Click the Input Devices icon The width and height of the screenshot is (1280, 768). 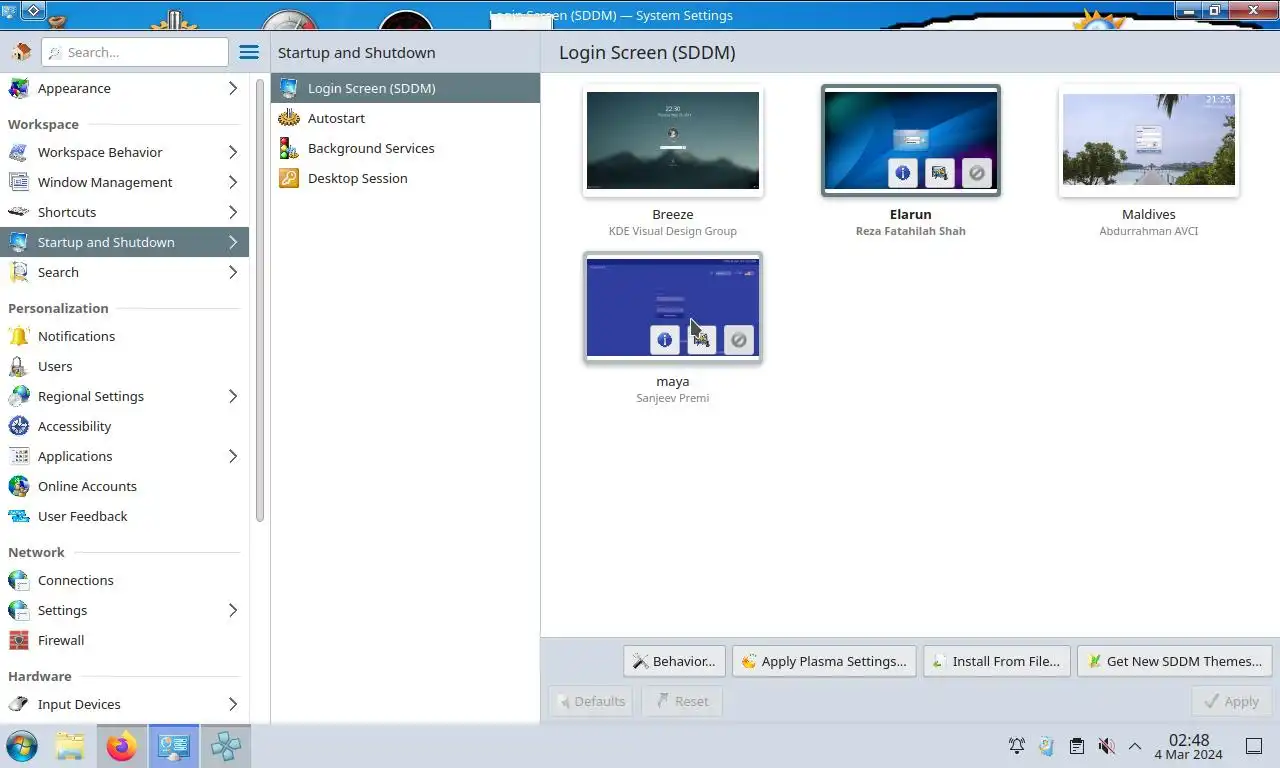click(18, 704)
